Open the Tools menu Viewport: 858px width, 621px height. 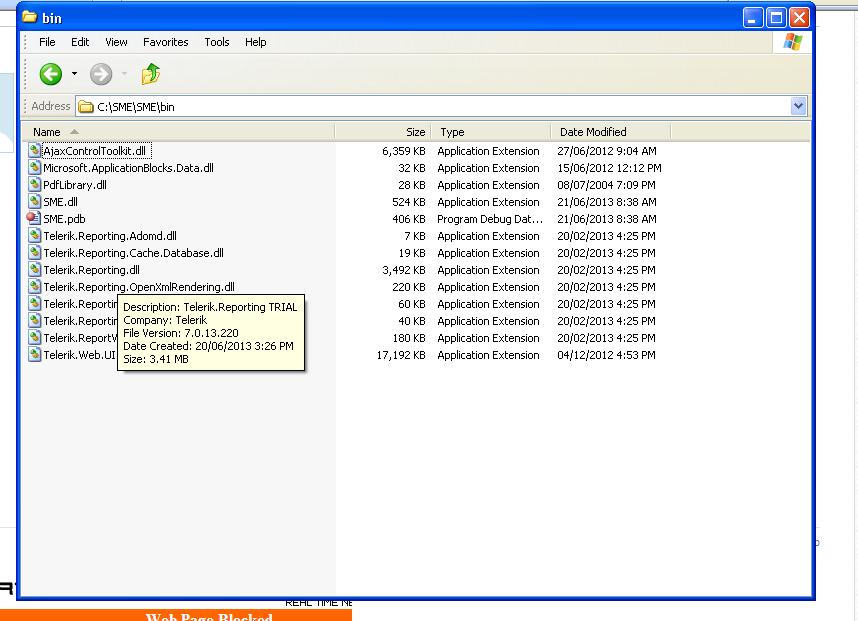(x=217, y=42)
